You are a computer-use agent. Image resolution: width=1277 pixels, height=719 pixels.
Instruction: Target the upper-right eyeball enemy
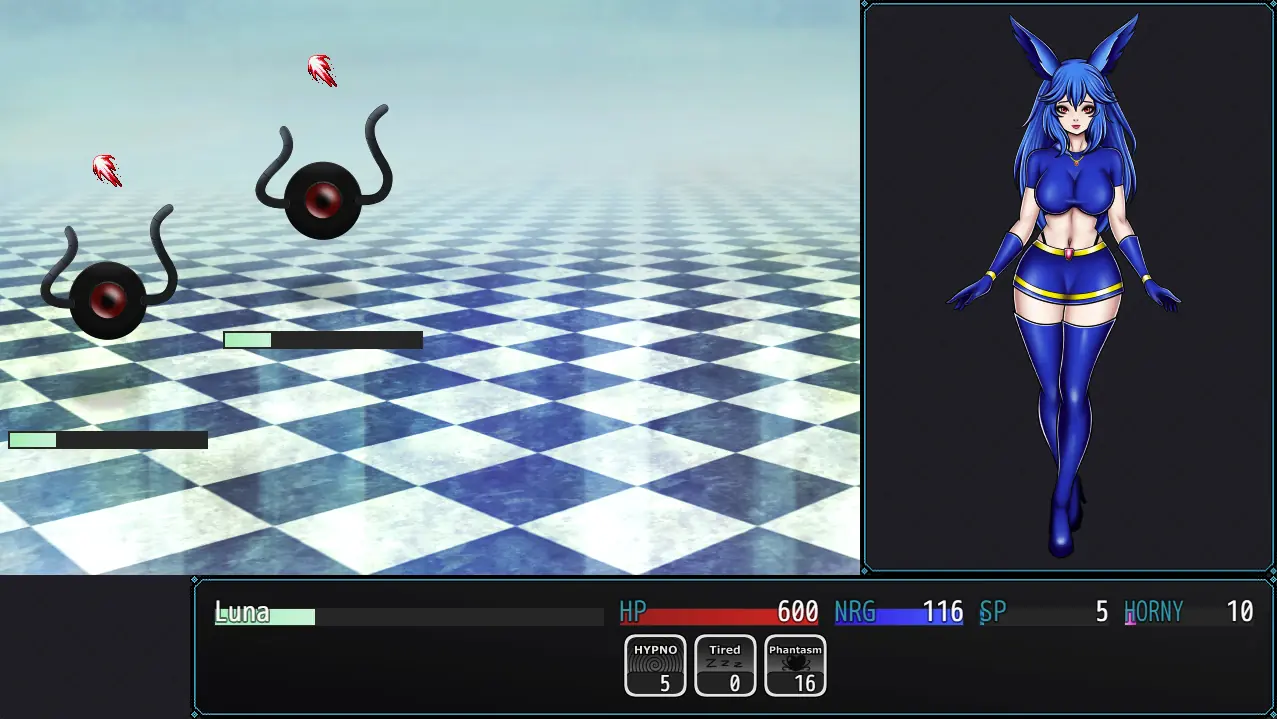click(x=322, y=197)
